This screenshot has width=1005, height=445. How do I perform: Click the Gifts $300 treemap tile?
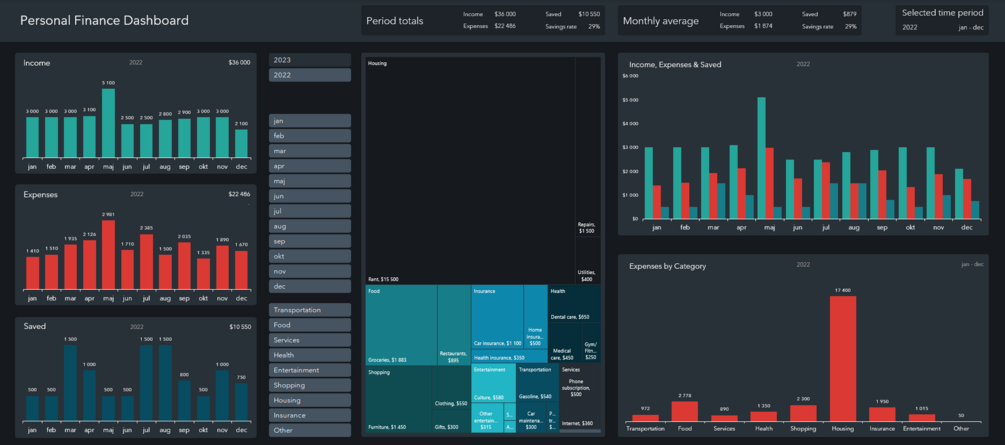pos(452,421)
